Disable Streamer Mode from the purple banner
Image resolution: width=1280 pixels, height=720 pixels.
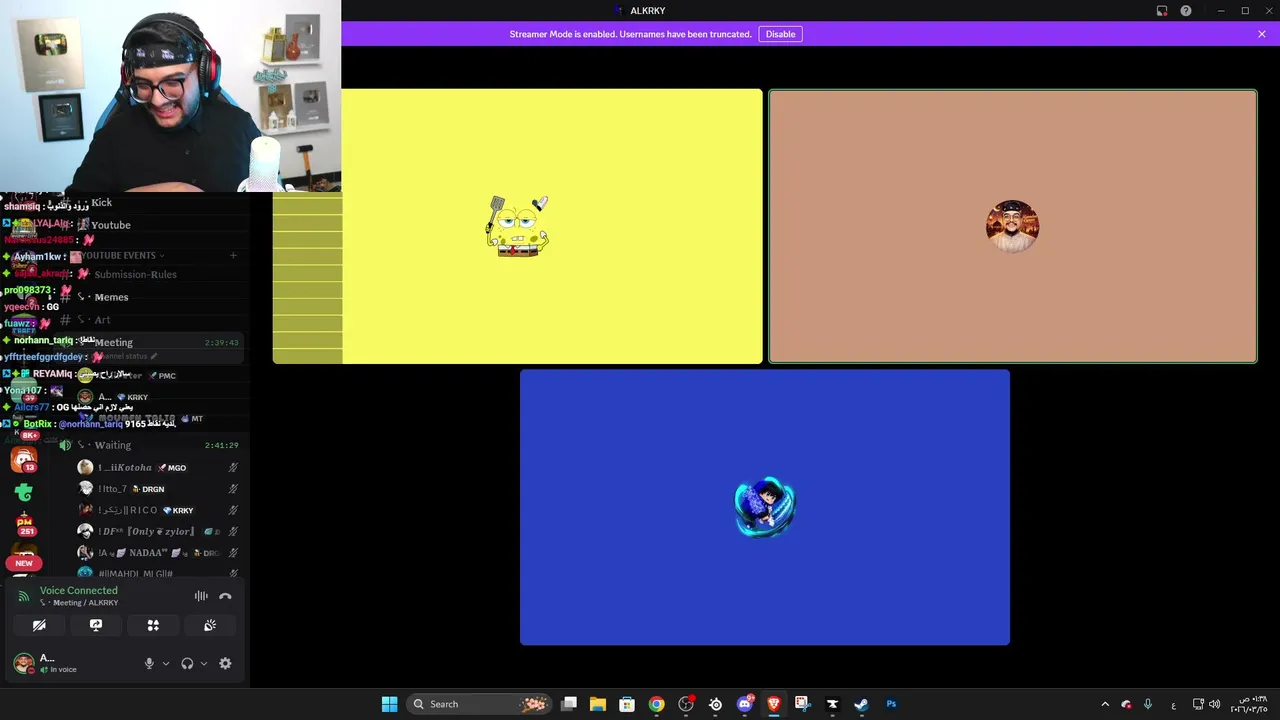pyautogui.click(x=780, y=34)
